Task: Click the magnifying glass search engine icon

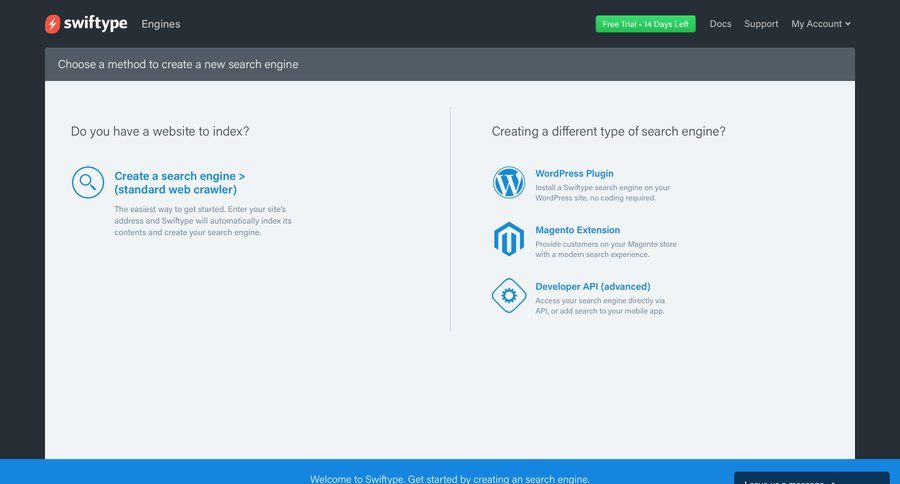Action: coord(88,183)
